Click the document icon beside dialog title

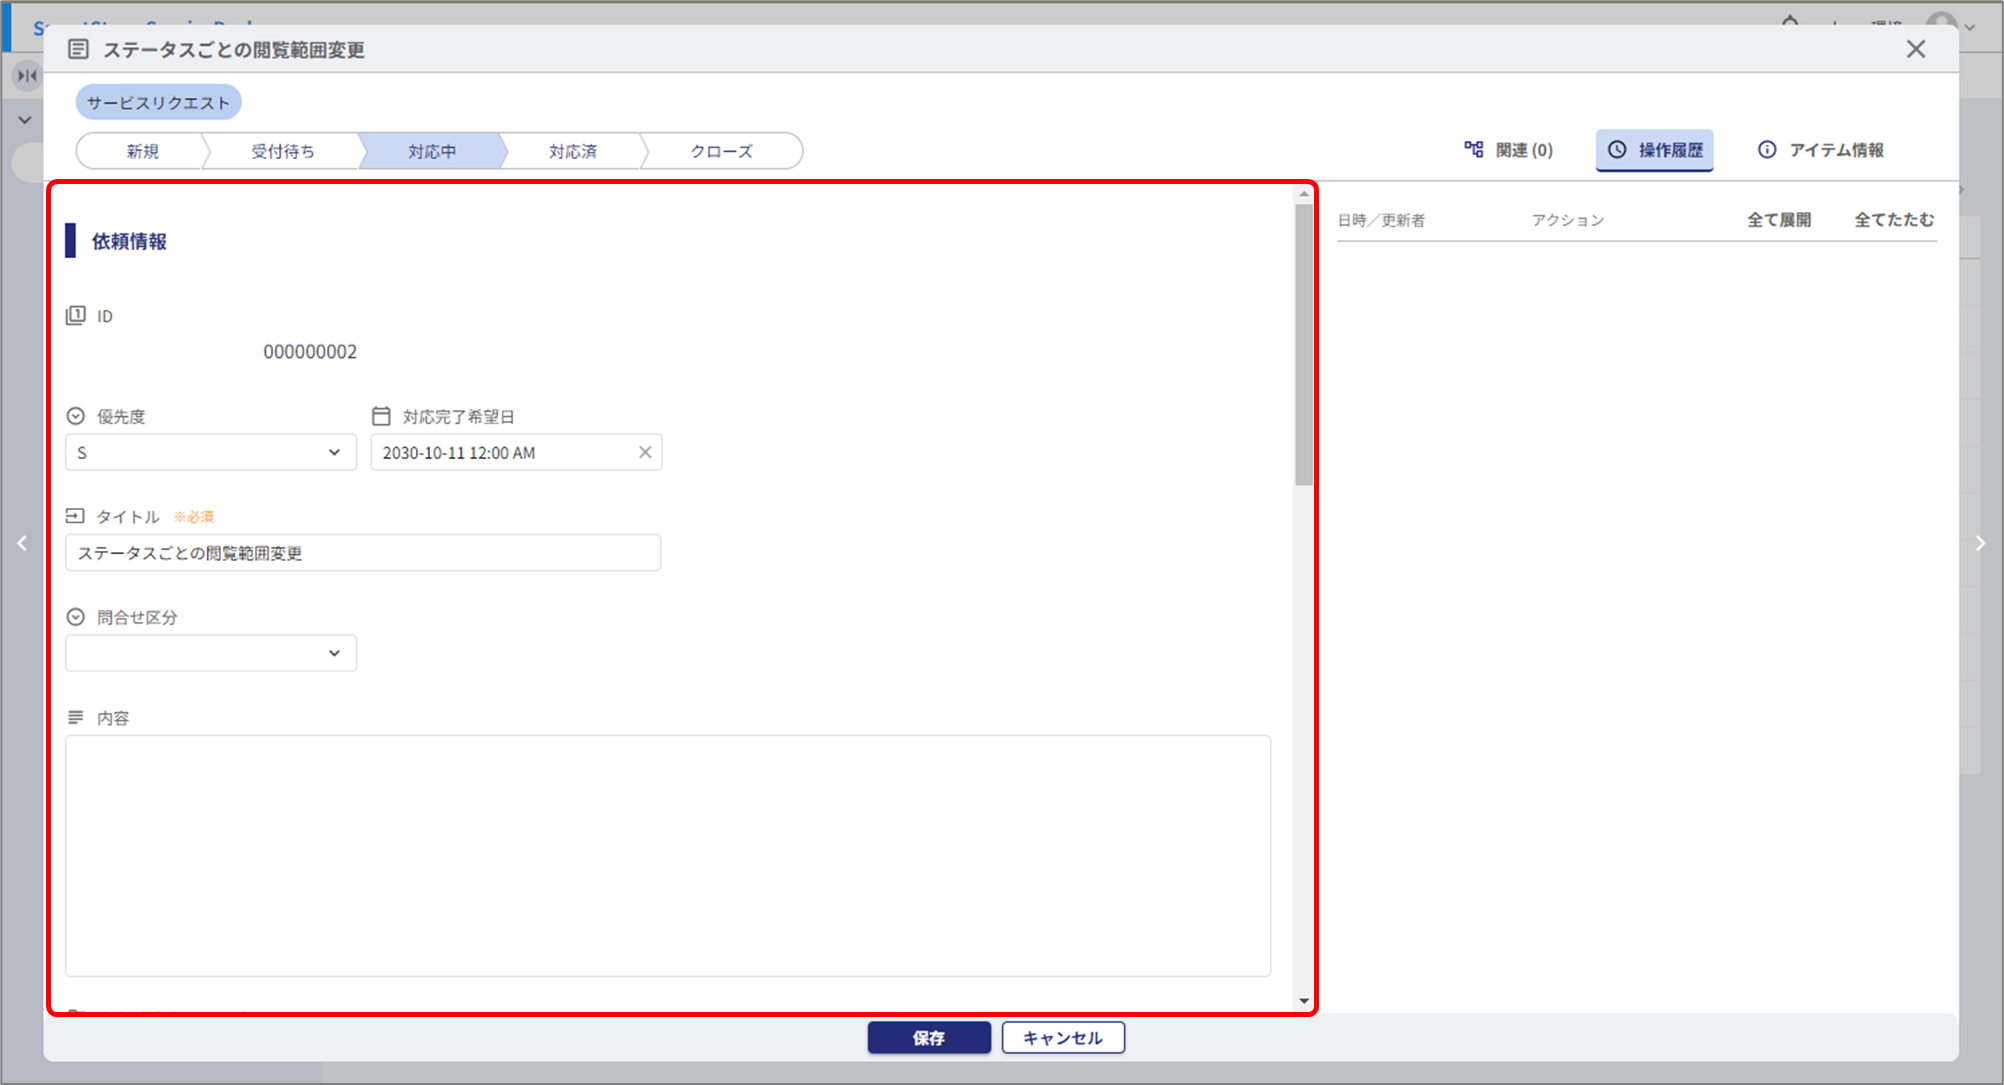pos(78,49)
